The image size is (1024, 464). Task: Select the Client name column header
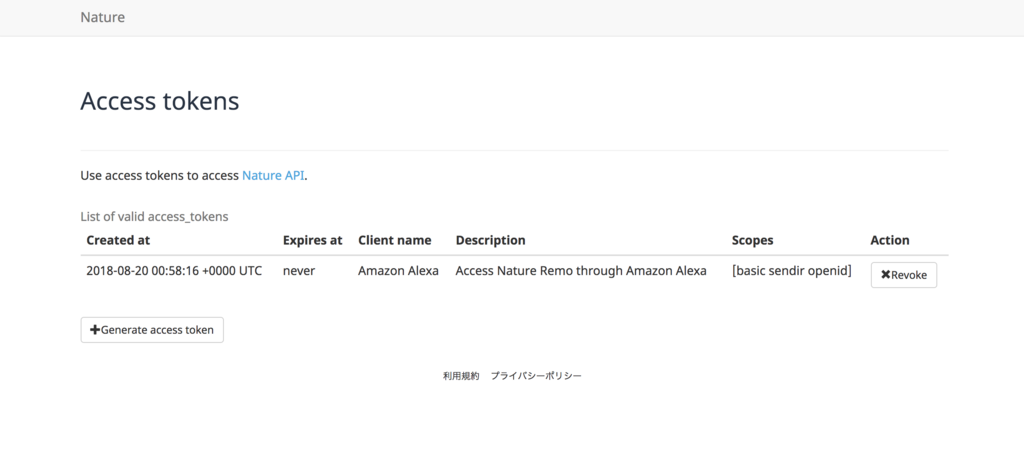coord(395,240)
